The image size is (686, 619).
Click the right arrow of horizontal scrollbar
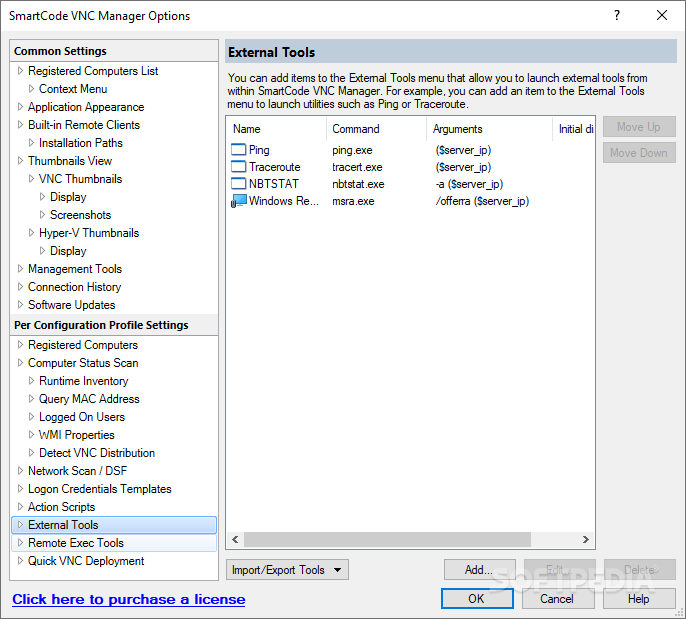(x=586, y=539)
